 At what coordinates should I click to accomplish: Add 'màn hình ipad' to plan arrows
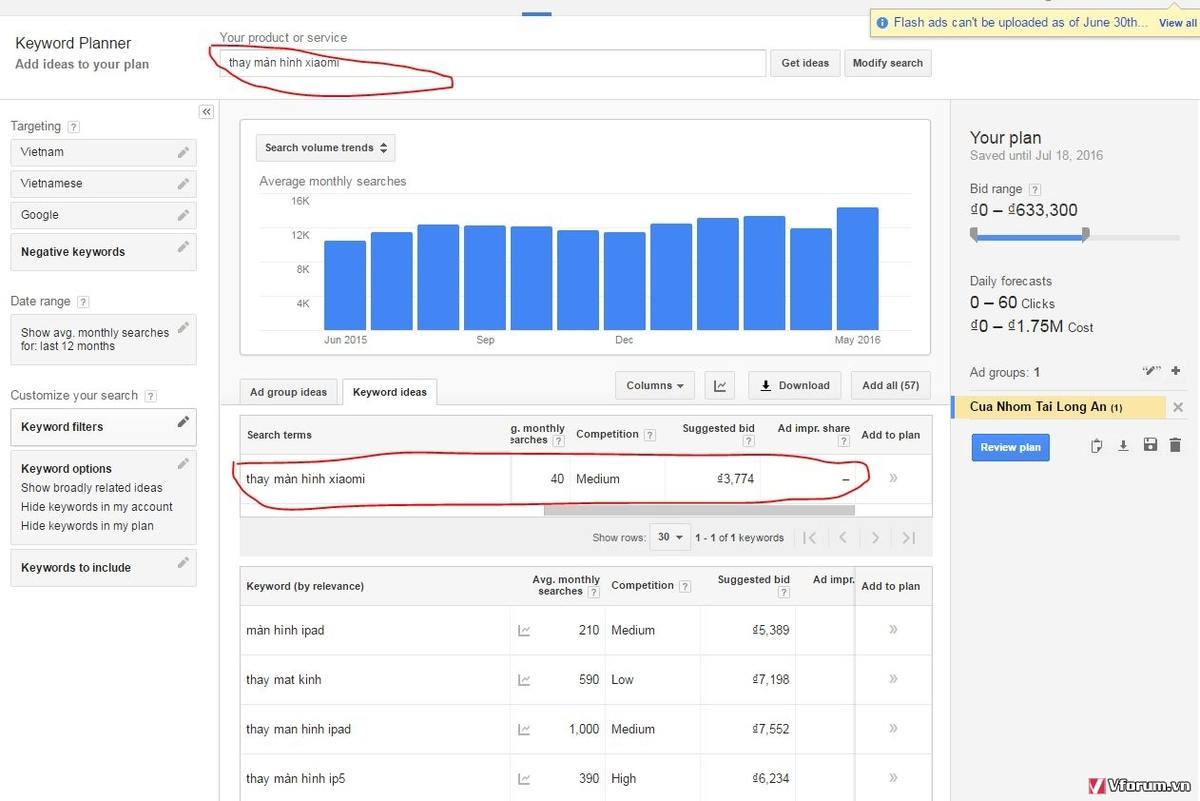point(893,630)
